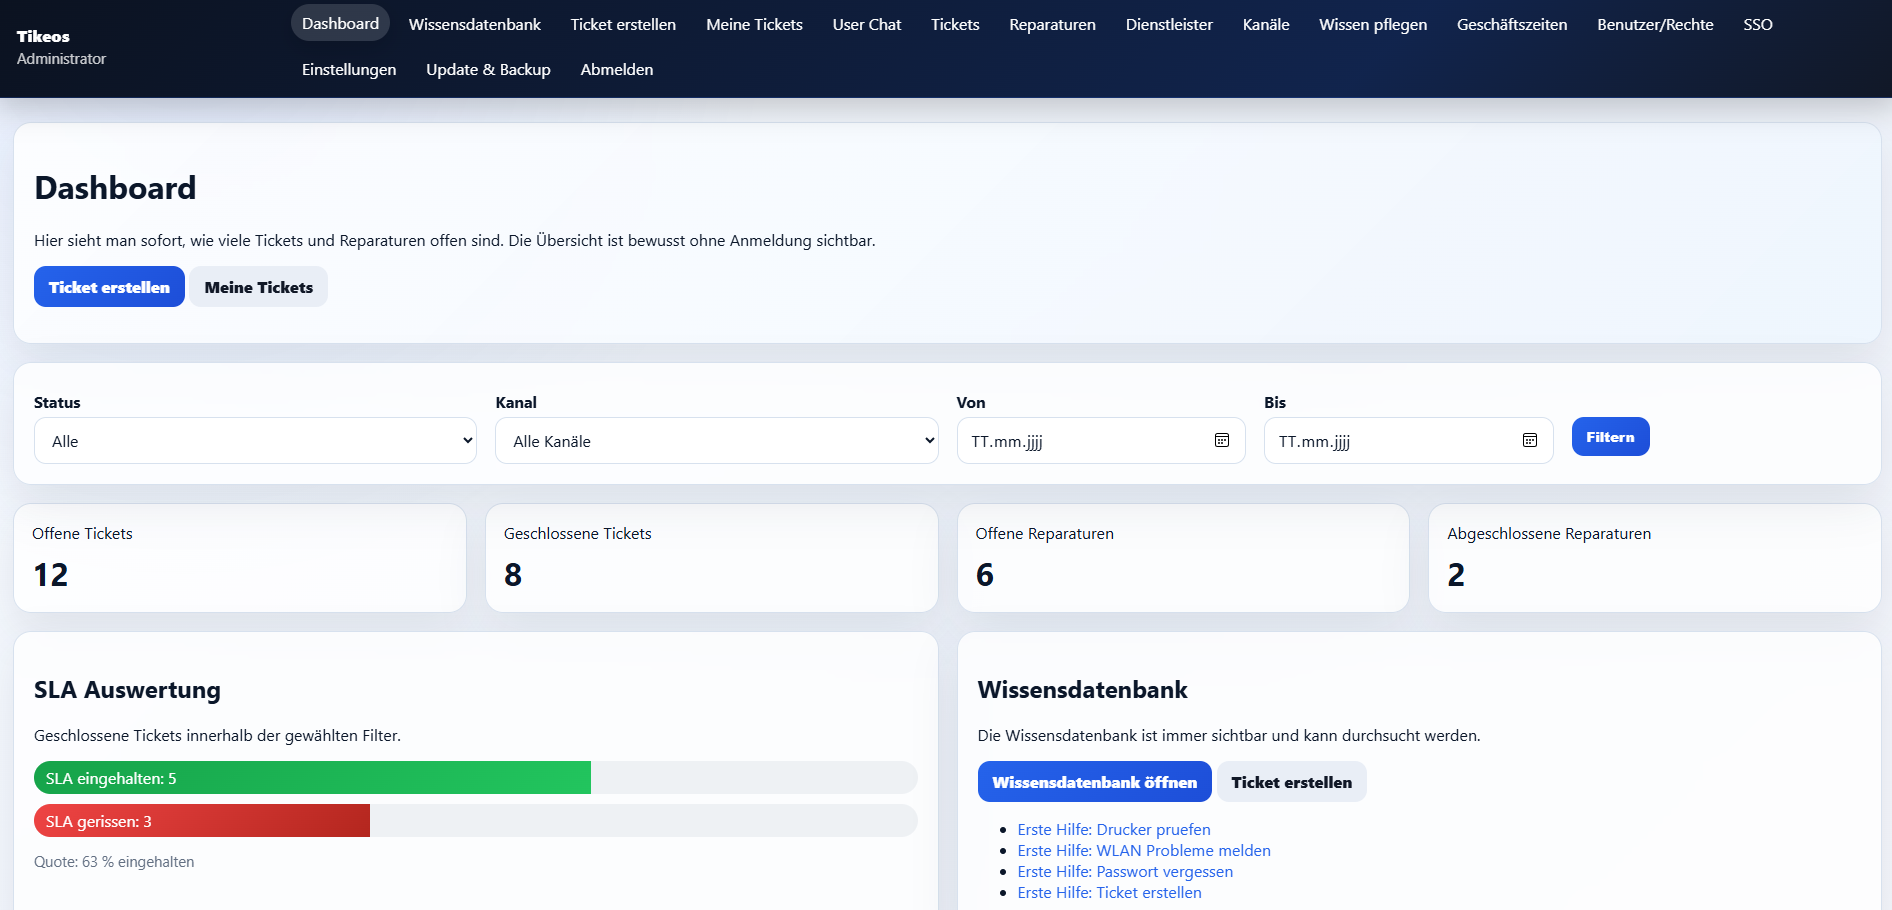Select Ticket erstellen in top navigation
The image size is (1892, 910).
[x=623, y=24]
